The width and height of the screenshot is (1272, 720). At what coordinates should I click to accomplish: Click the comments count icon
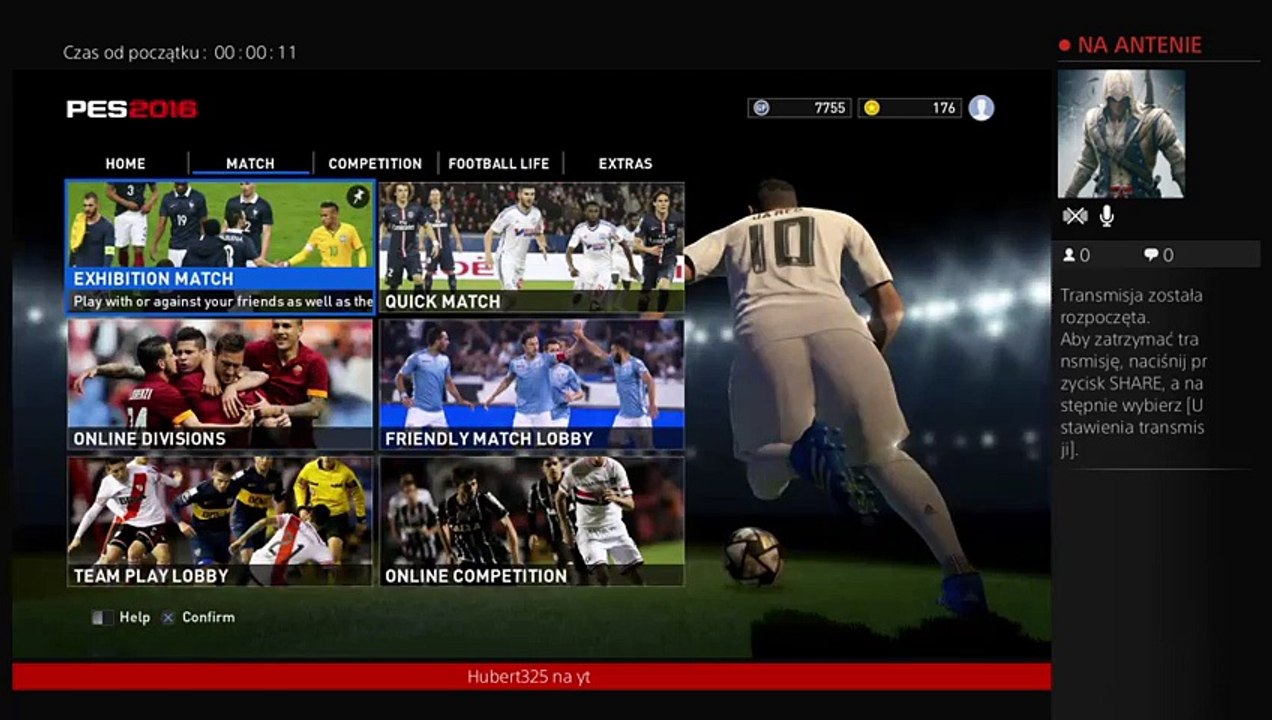[x=1151, y=255]
